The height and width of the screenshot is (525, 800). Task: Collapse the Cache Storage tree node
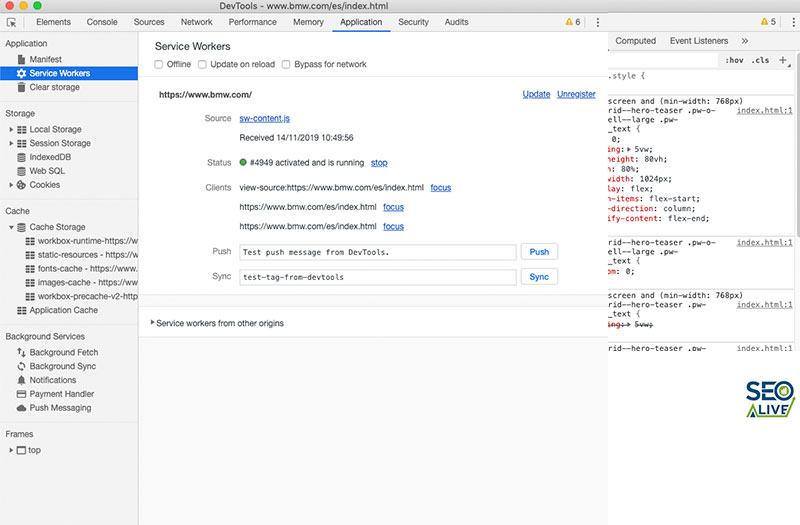[10, 227]
